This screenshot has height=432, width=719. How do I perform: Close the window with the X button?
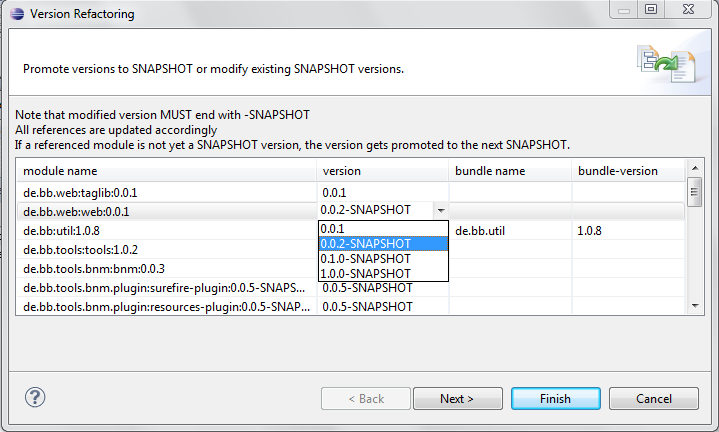[x=688, y=9]
